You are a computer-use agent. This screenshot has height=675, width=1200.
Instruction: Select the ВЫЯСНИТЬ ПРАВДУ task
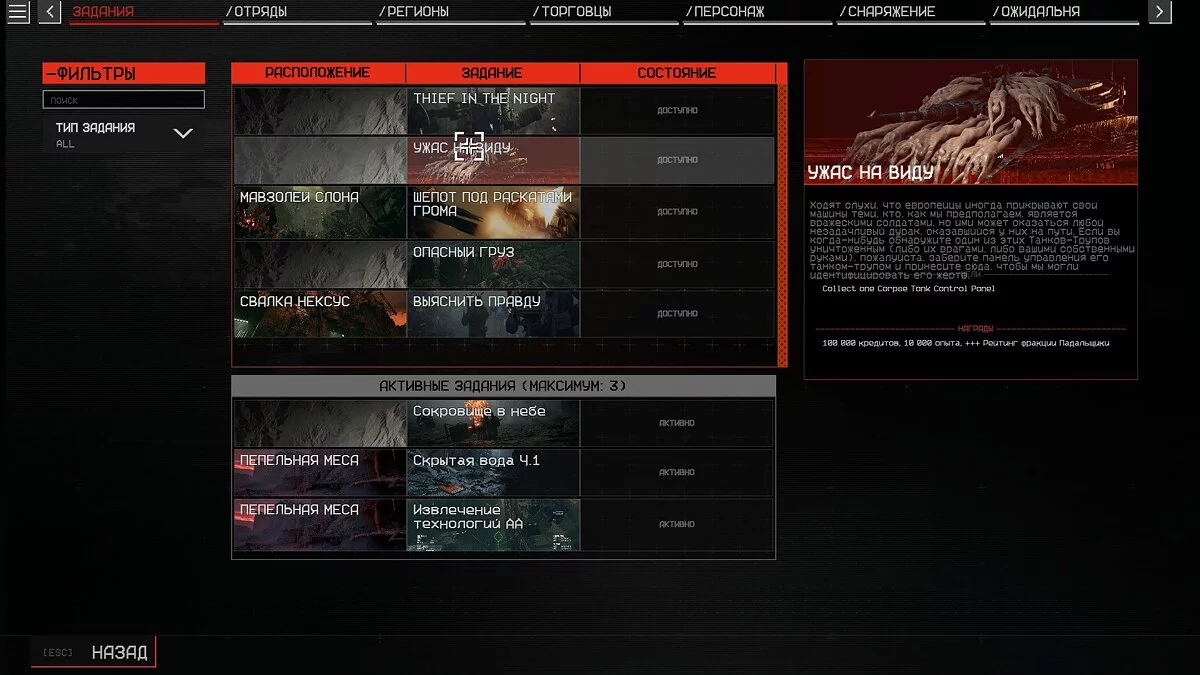pos(493,314)
